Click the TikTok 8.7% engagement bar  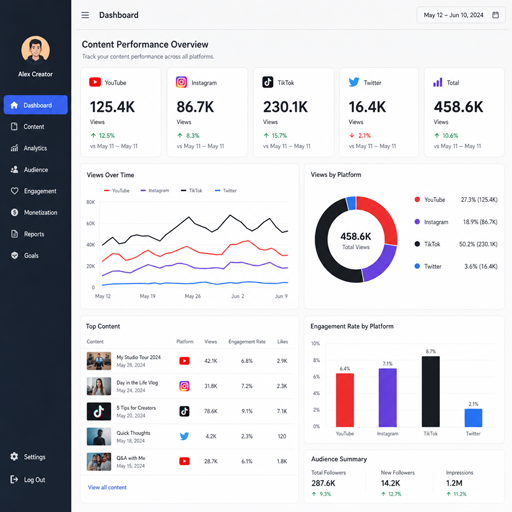[x=431, y=391]
